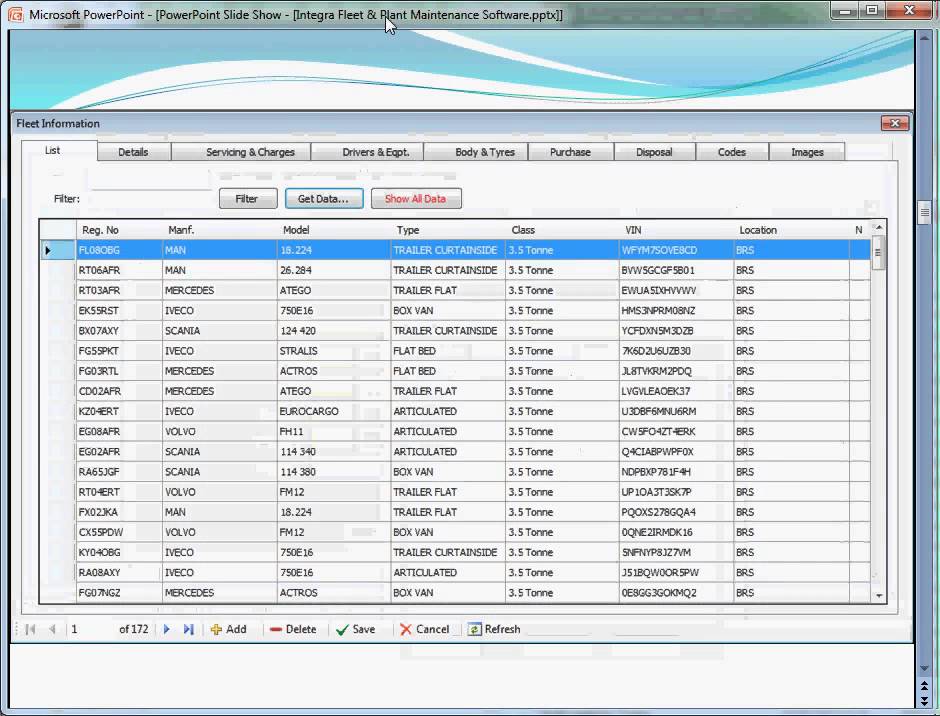Select VIN cell J51BQW0OR5PW
Screen dimensions: 940x716
(x=676, y=573)
